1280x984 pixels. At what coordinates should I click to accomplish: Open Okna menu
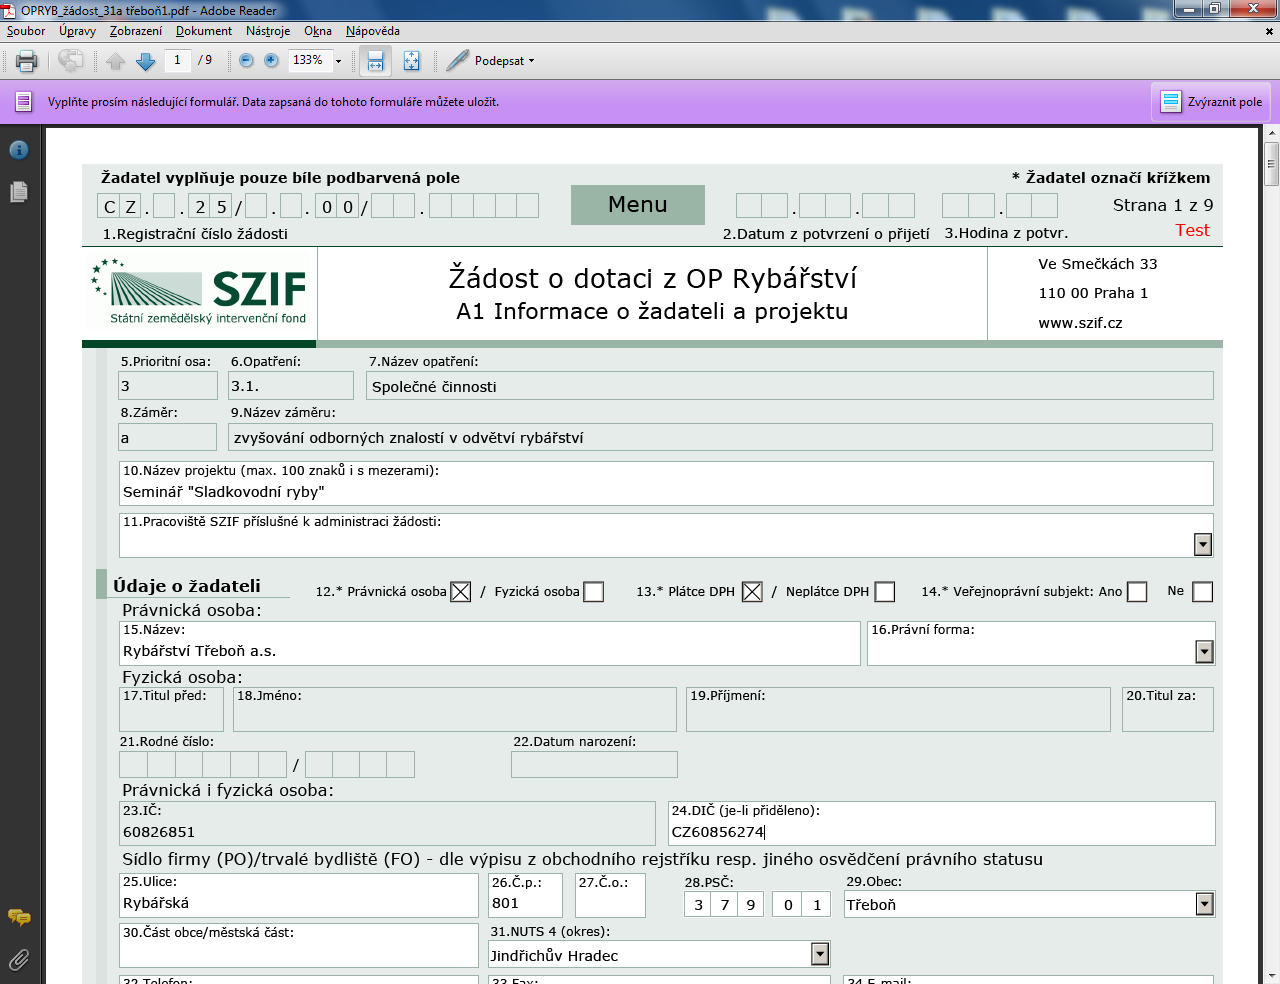pyautogui.click(x=318, y=31)
